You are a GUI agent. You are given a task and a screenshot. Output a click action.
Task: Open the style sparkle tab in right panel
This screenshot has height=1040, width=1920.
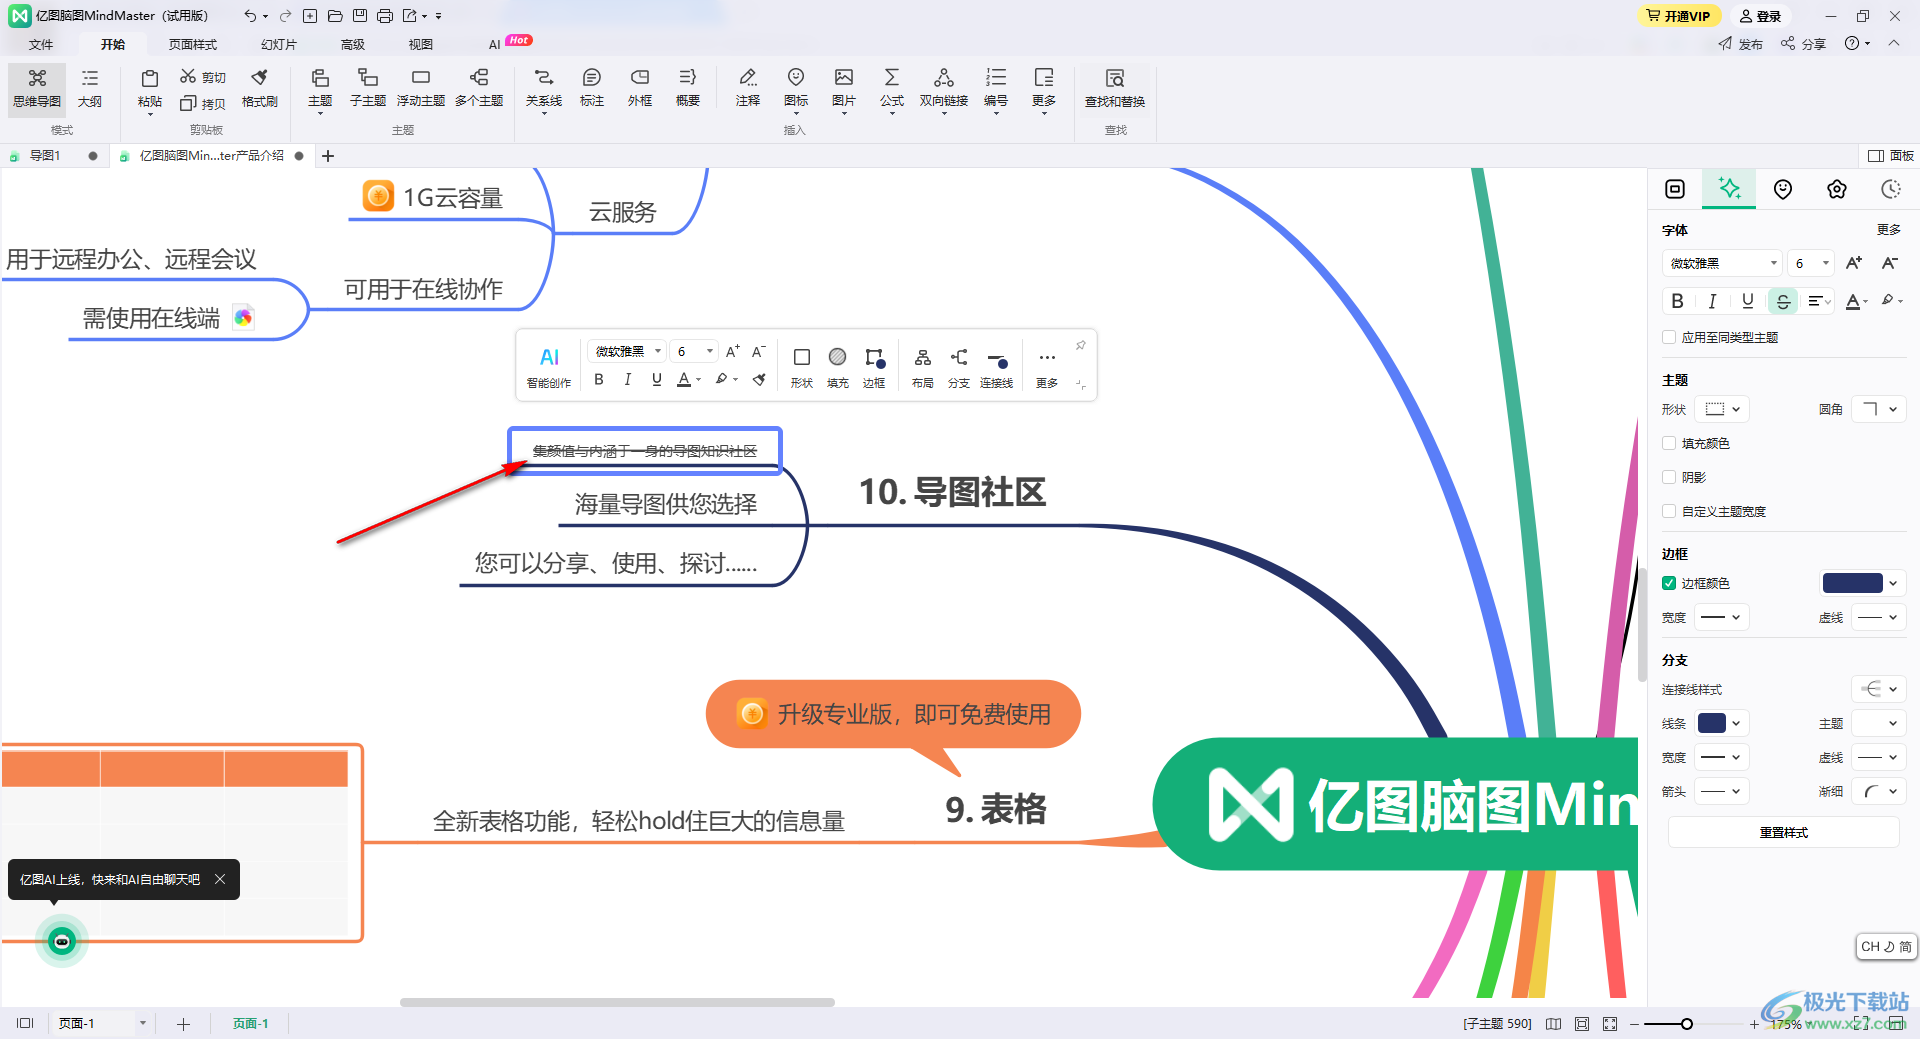pyautogui.click(x=1729, y=189)
